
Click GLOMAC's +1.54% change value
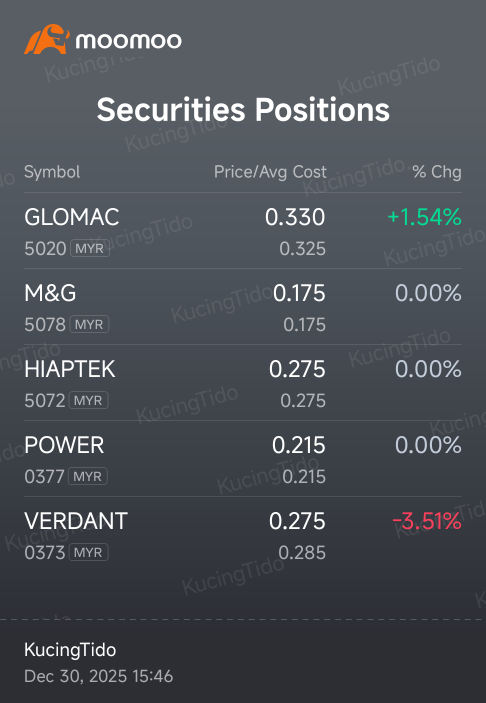pyautogui.click(x=424, y=217)
